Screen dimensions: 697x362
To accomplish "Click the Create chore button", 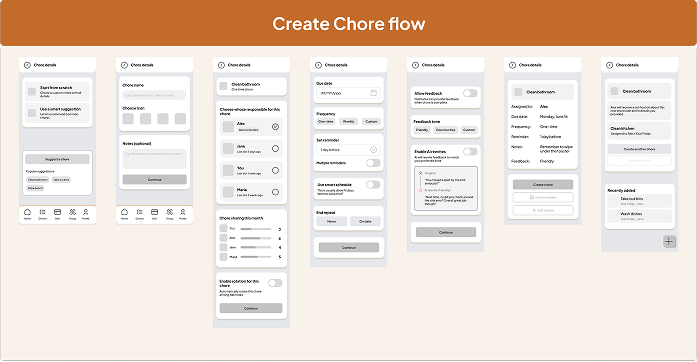I will [x=543, y=185].
